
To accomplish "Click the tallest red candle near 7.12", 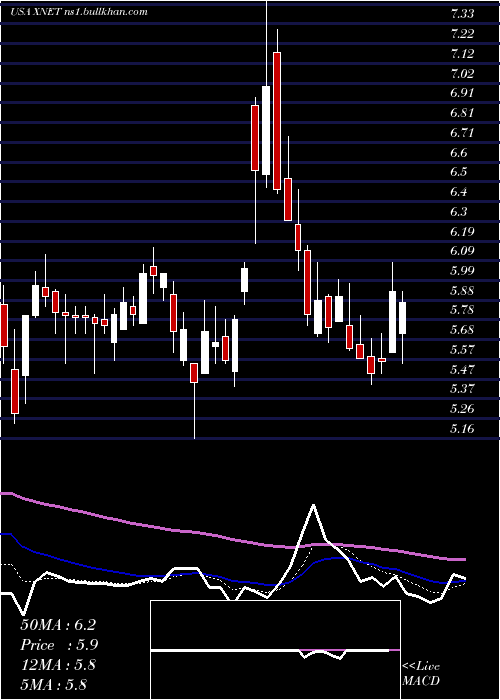I will [277, 121].
